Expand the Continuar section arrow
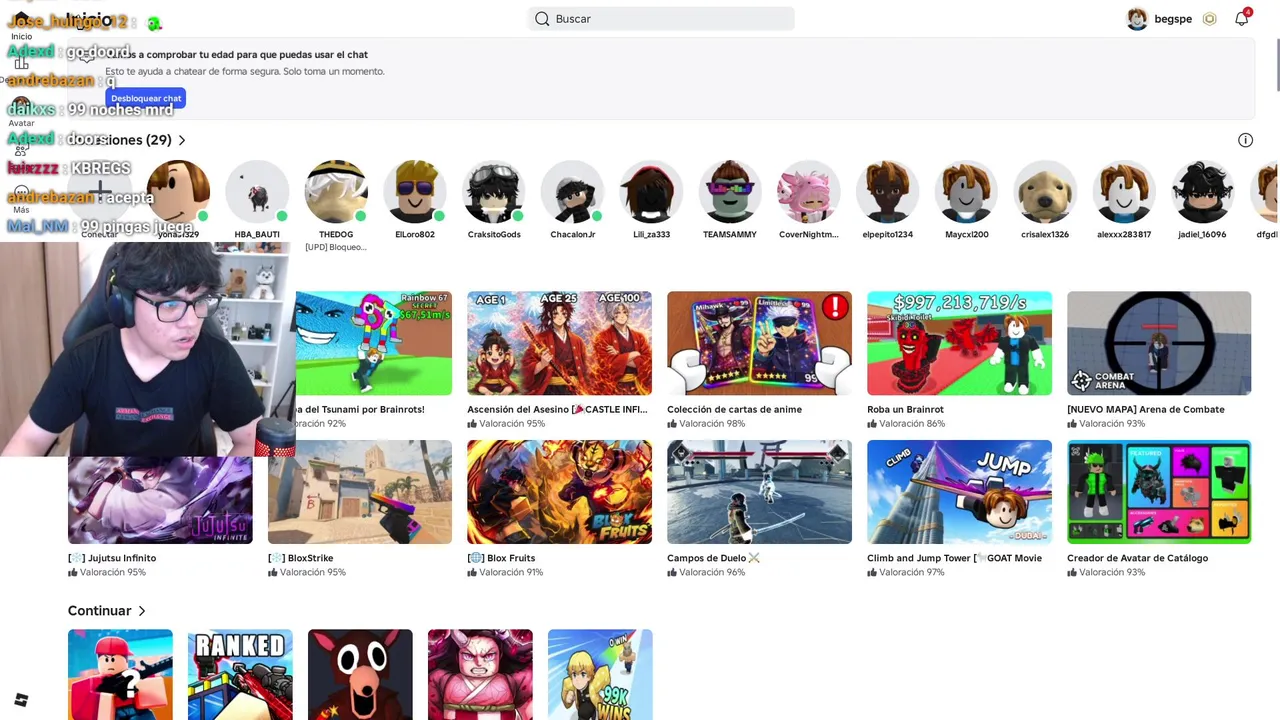Screen dimensions: 1280x720 point(142,611)
